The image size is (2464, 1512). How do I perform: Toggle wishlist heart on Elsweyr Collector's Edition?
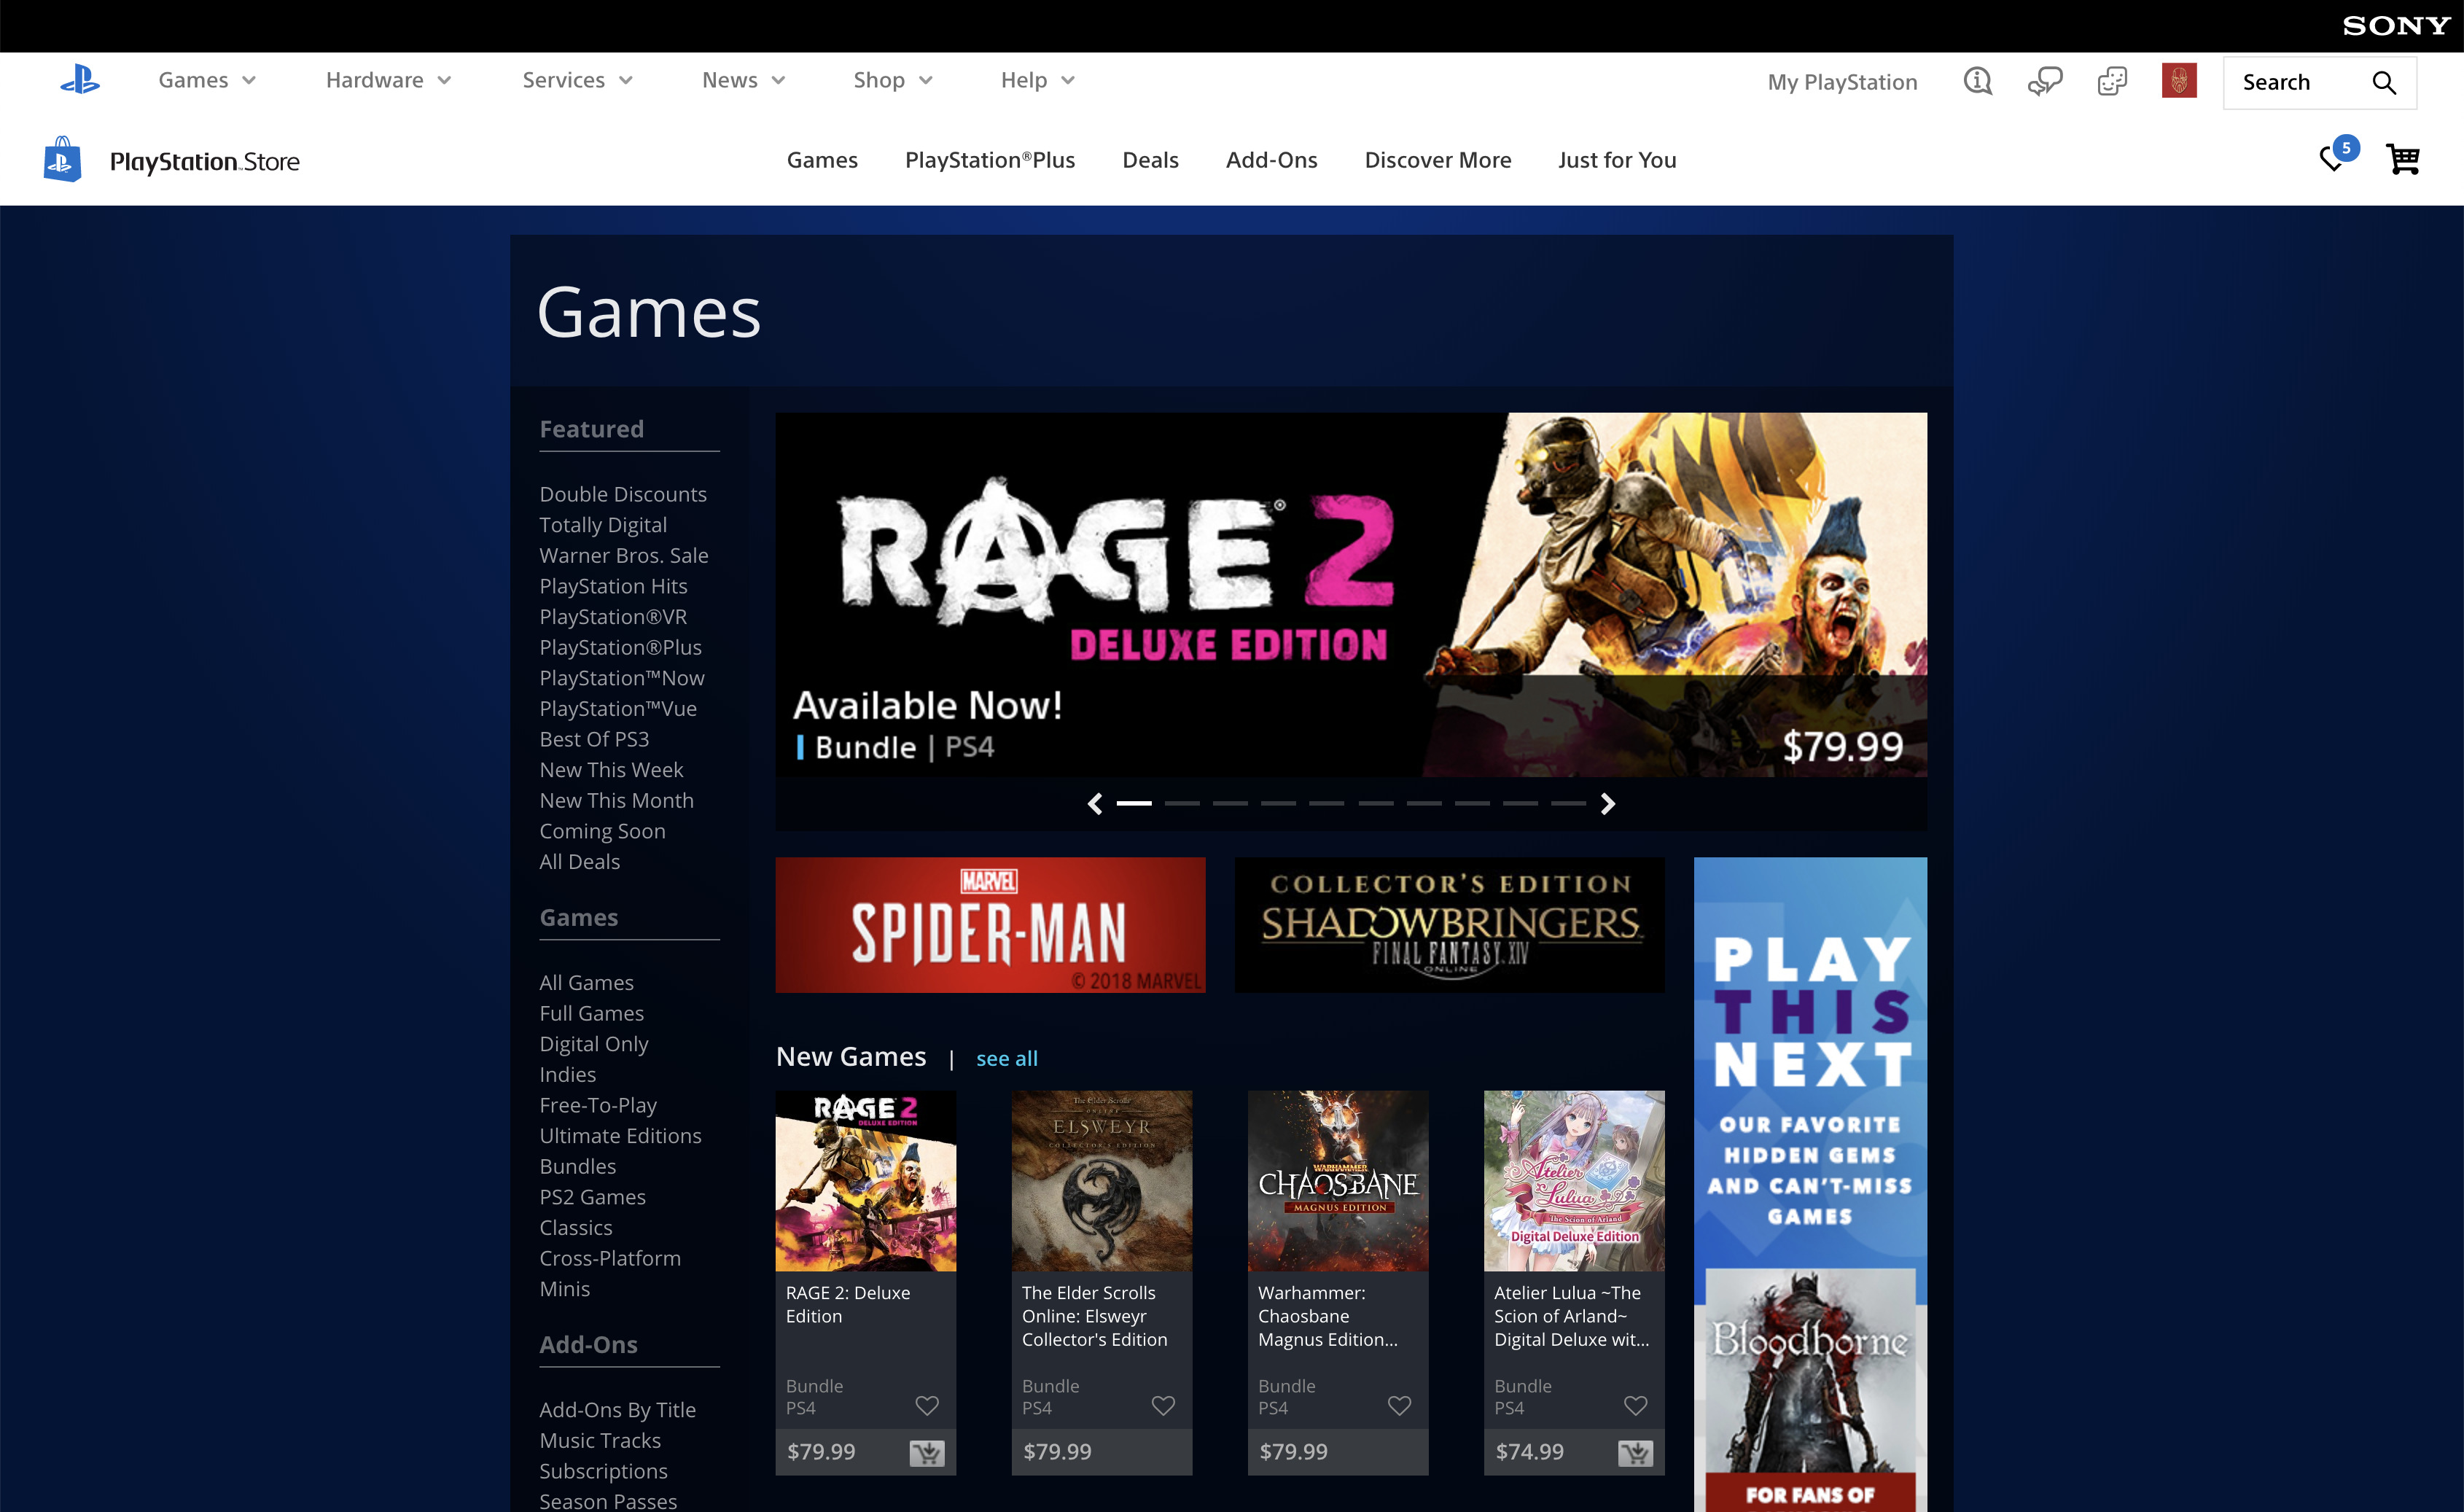pos(1163,1405)
